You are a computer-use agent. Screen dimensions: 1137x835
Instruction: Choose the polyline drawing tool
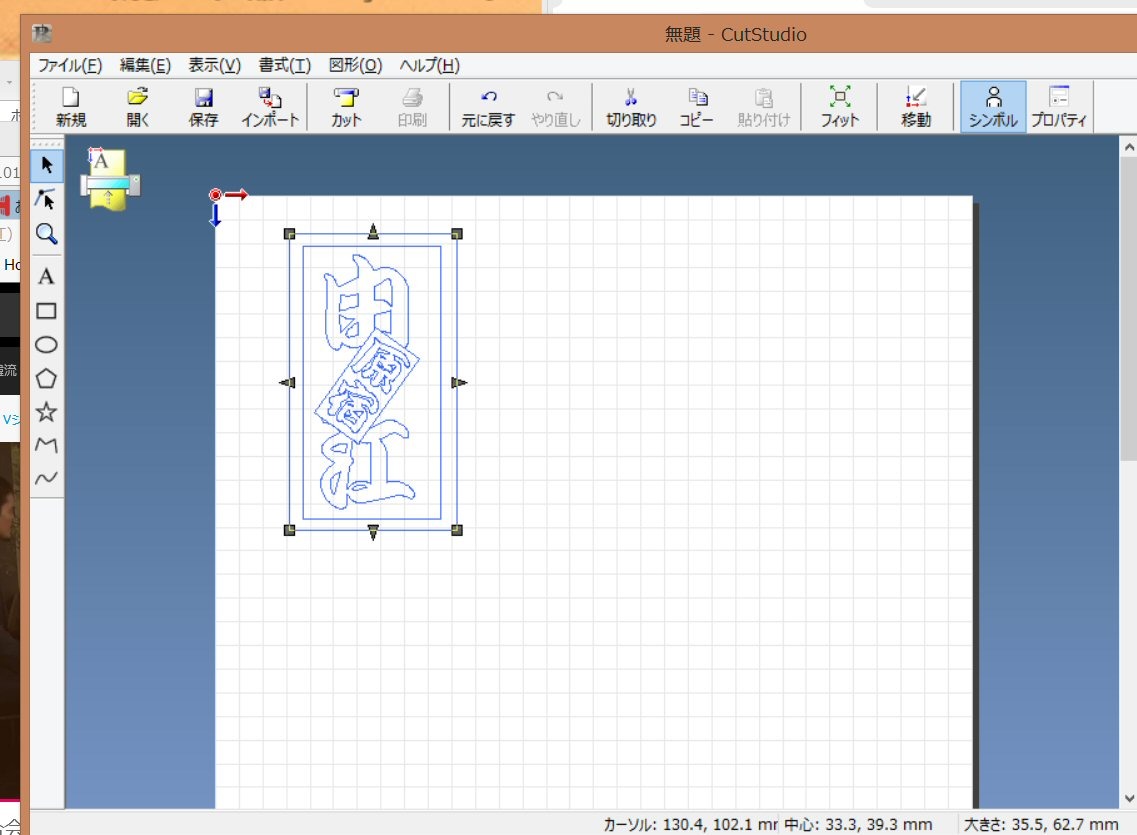click(x=46, y=445)
